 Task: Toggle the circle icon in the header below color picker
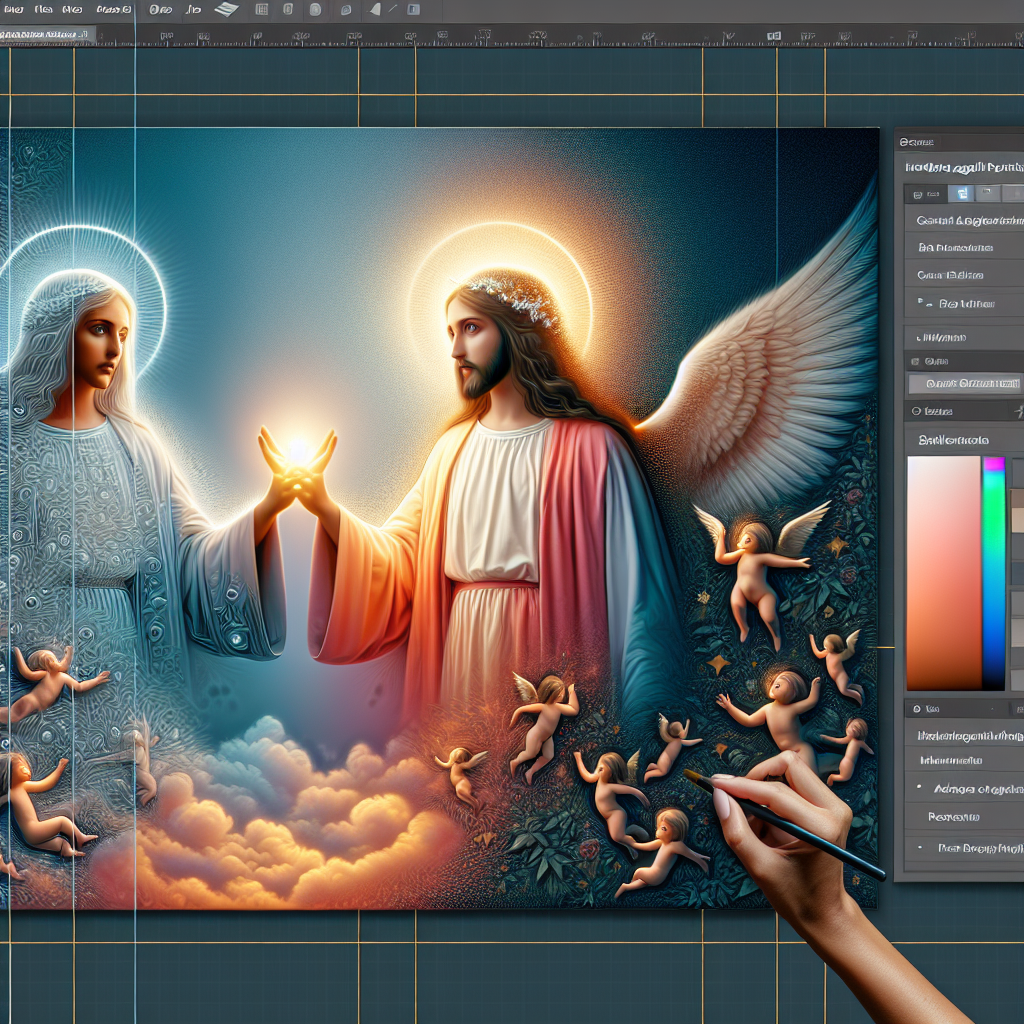coord(916,708)
